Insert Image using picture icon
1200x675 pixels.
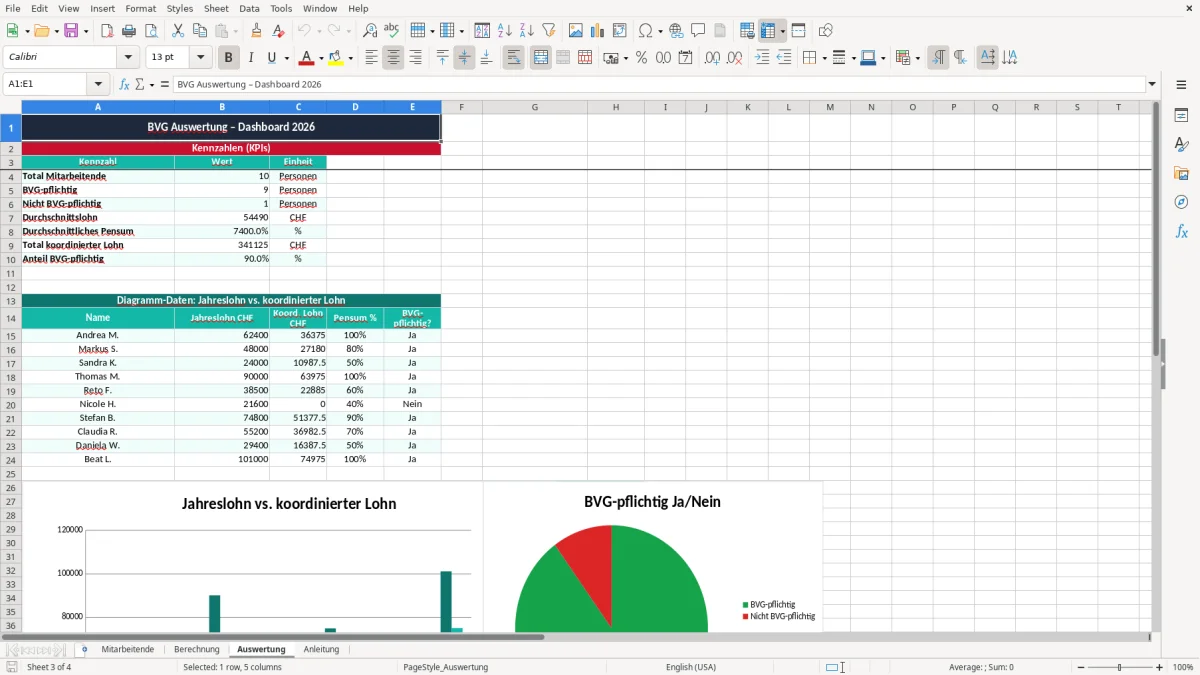(x=576, y=31)
